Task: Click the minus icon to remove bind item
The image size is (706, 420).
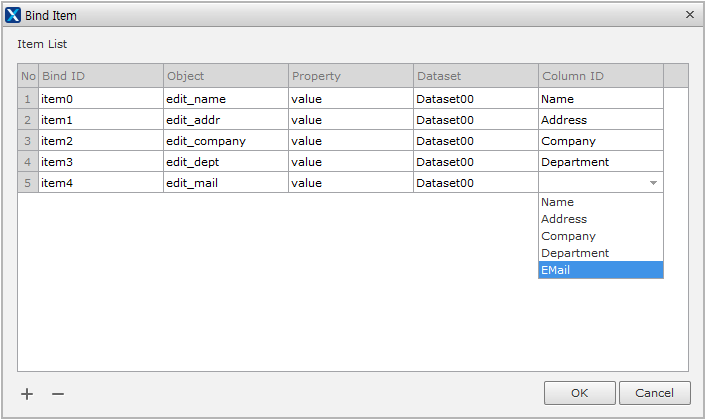Action: (58, 394)
